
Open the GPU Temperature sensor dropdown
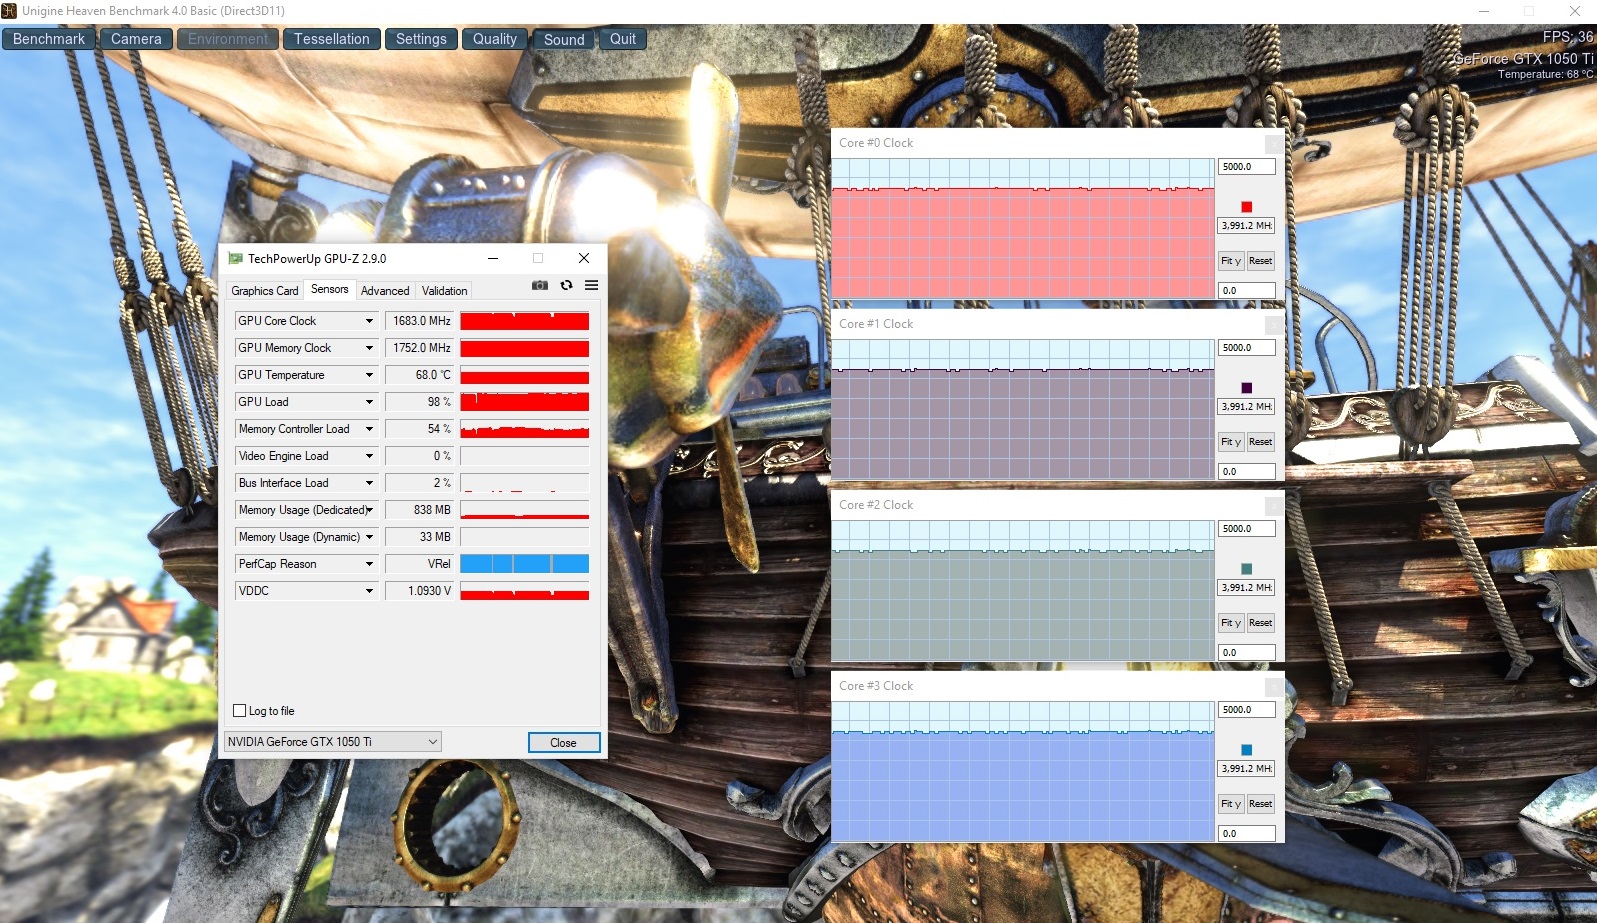coord(369,375)
